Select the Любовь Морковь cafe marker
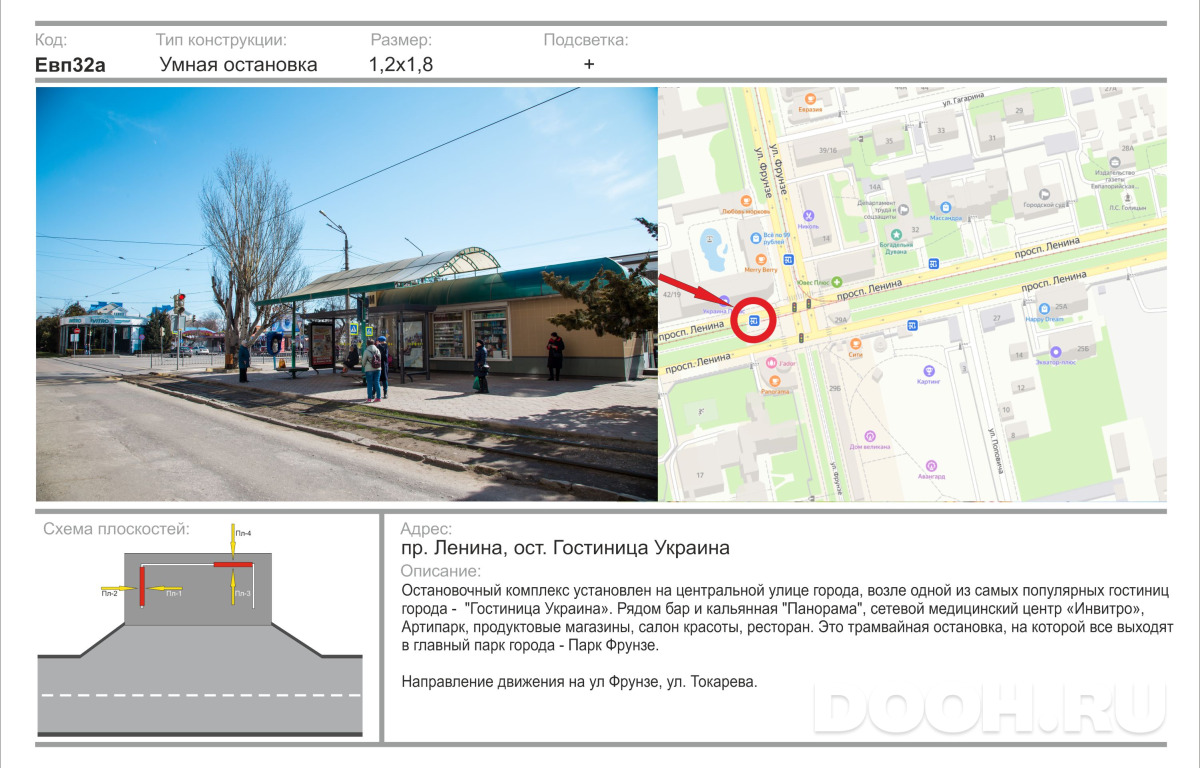Screen dimensions: 1200x768 point(745,201)
